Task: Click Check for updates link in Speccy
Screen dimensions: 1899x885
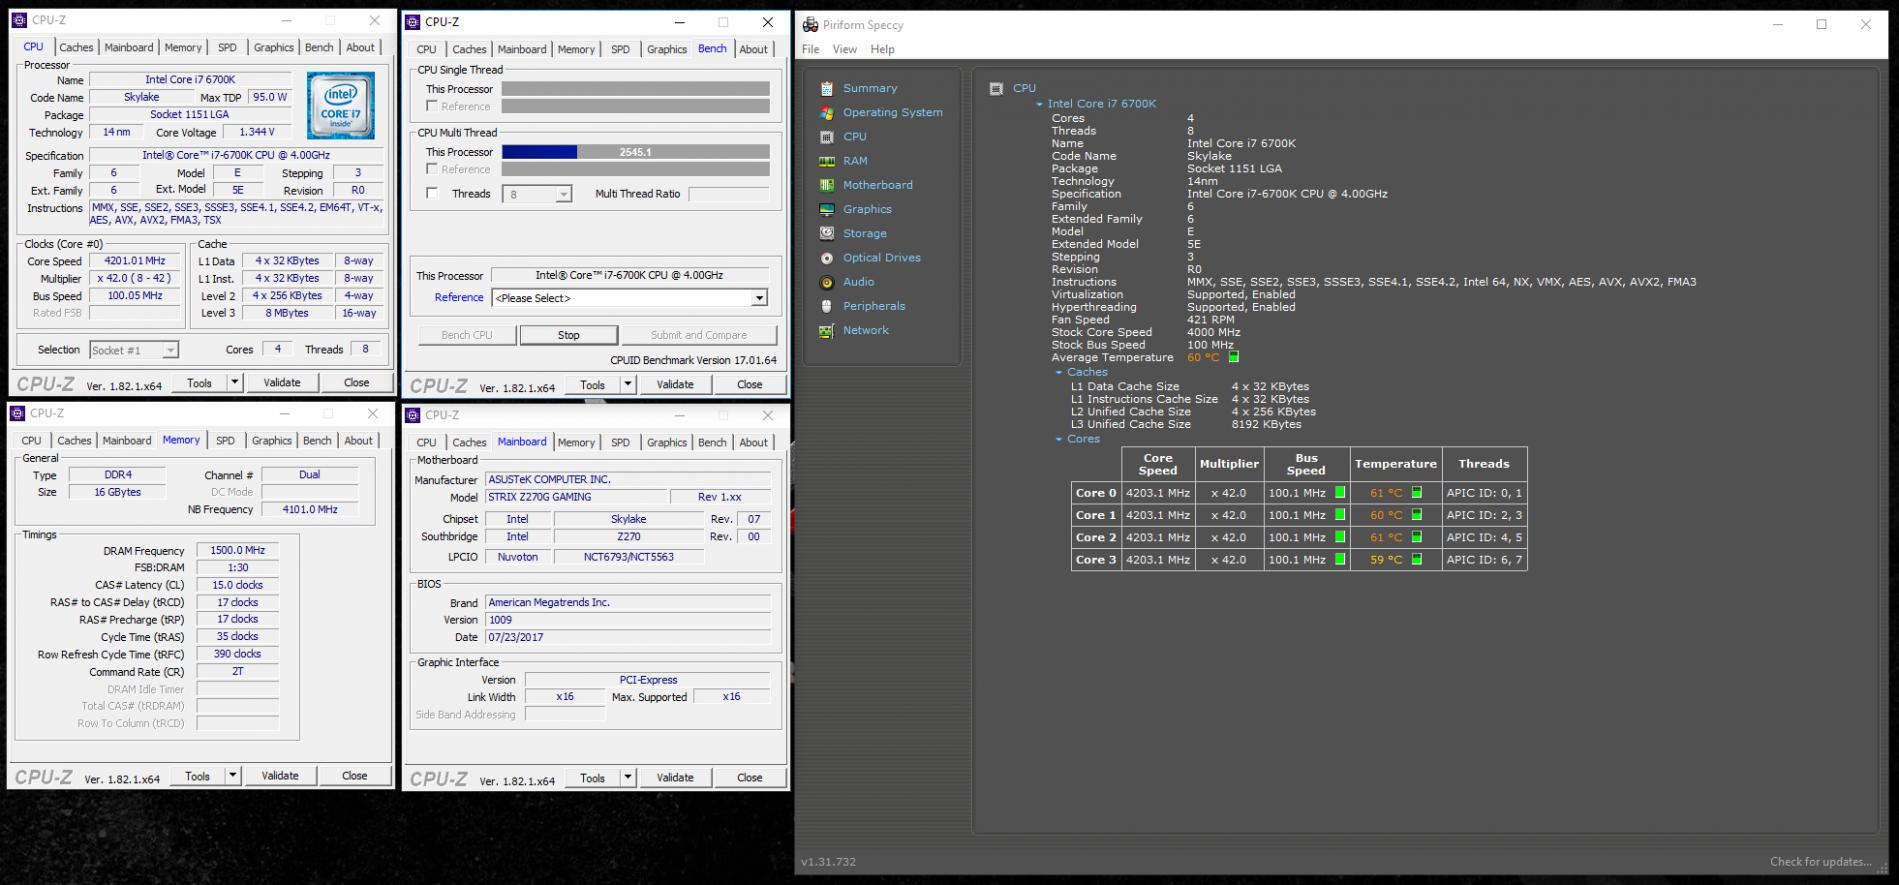Action: click(1820, 861)
